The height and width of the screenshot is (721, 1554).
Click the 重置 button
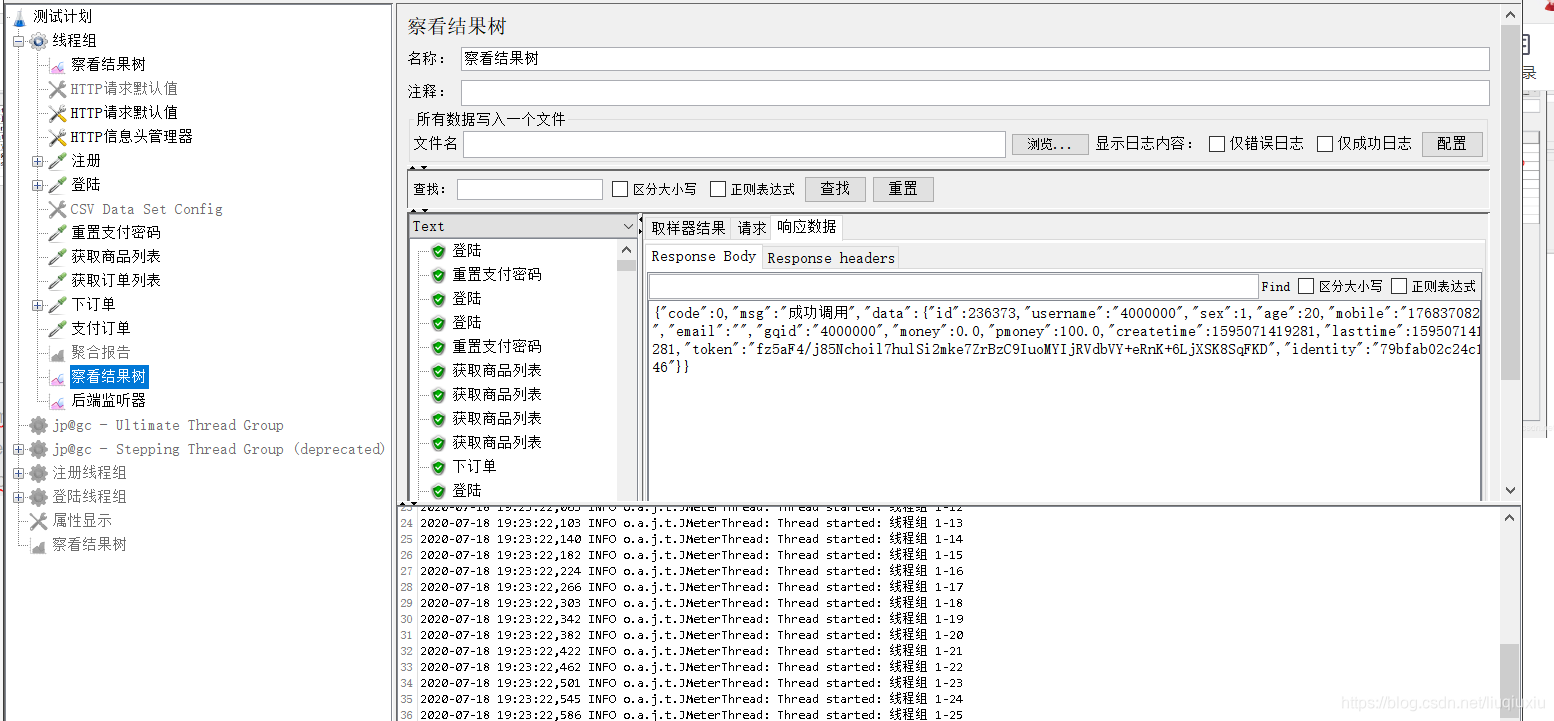click(903, 189)
